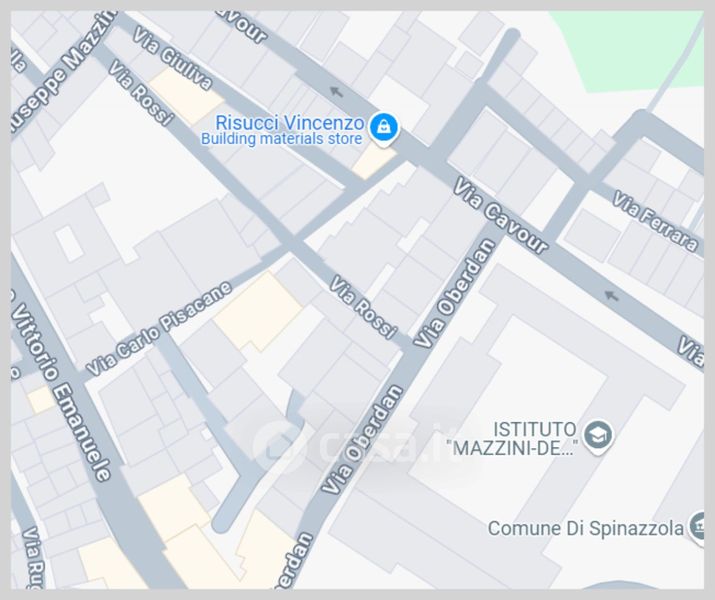This screenshot has height=600, width=715.
Task: Open the Risucci Vincenzo place name label
Action: 290,123
